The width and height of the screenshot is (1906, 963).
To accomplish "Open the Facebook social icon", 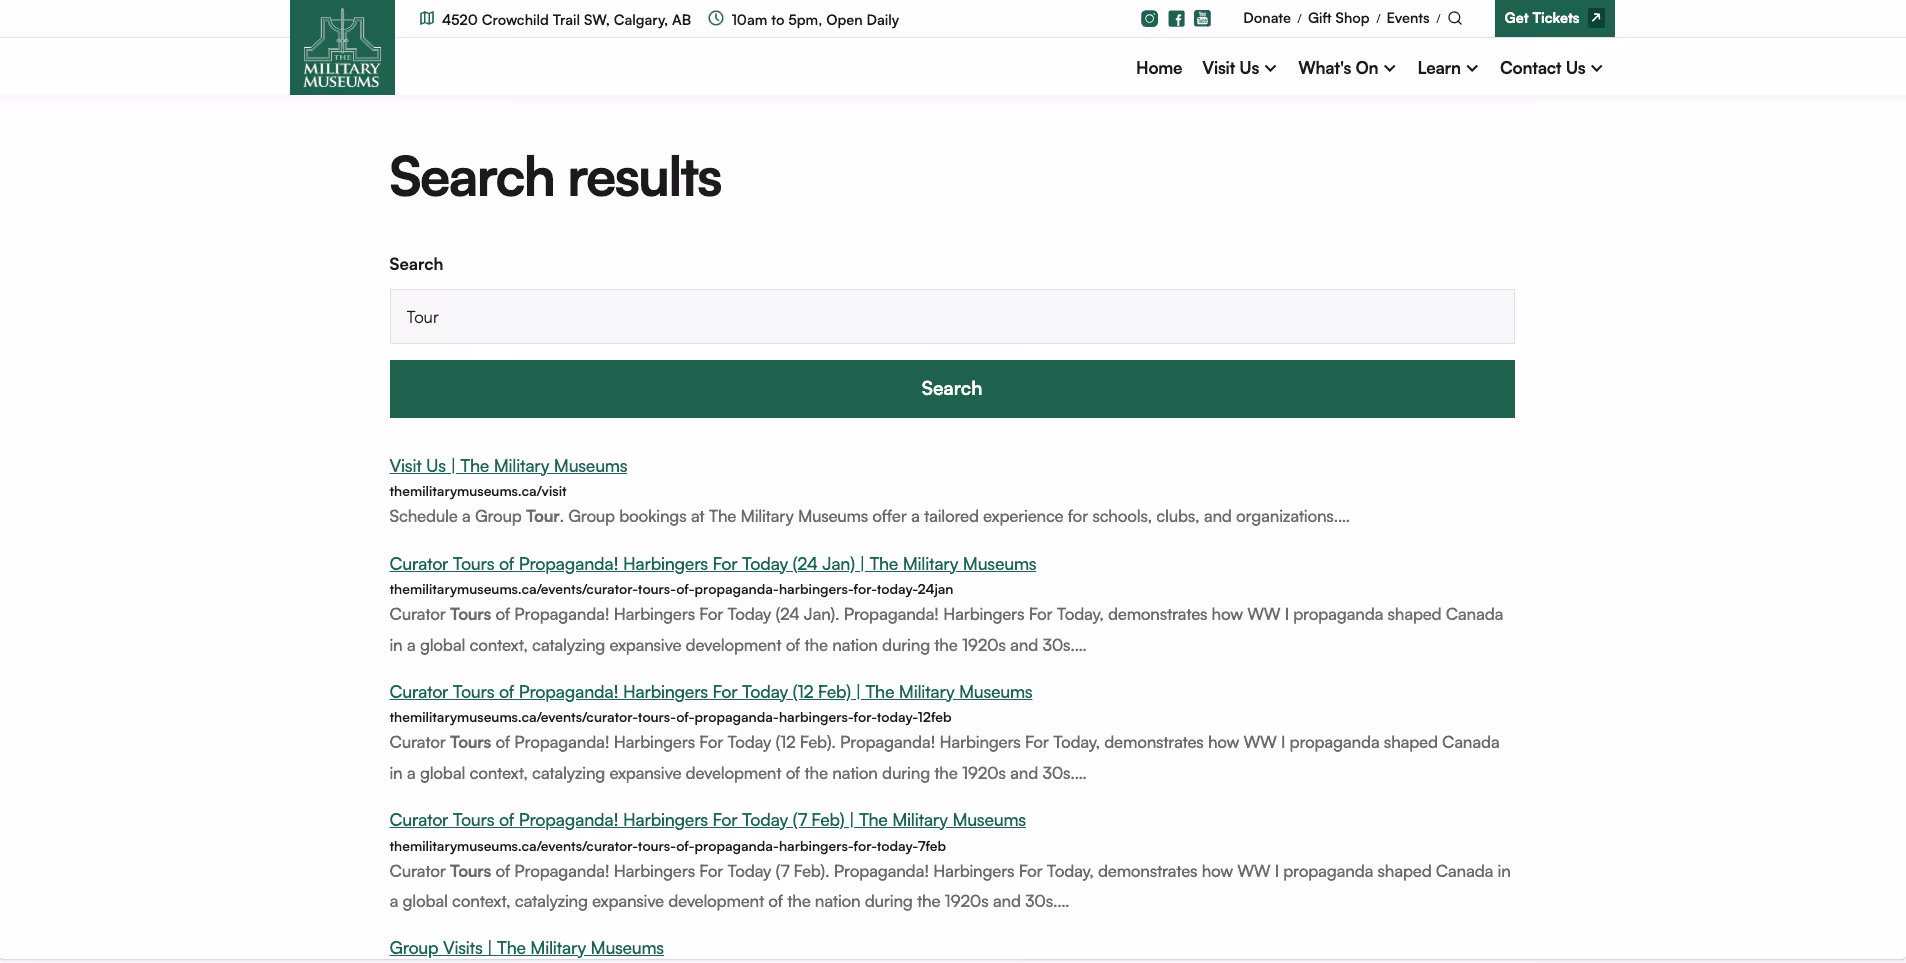I will coord(1176,18).
